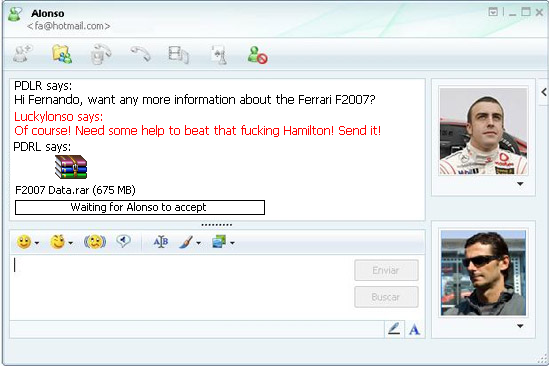Switch to text typing mode A icon
Viewport: 549px width, 367px height.
[x=415, y=330]
